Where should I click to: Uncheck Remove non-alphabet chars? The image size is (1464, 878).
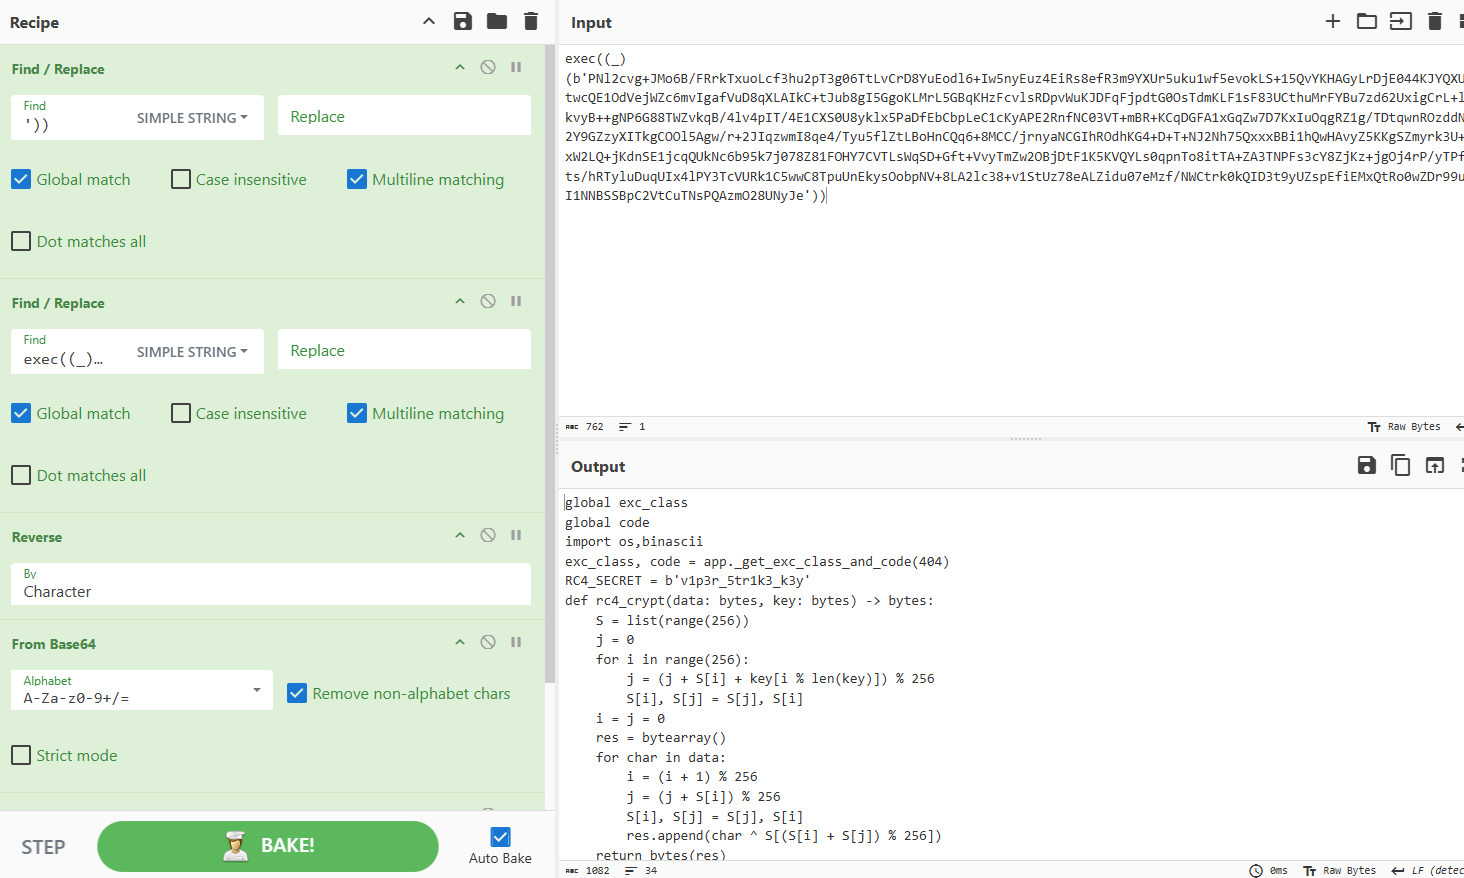(x=297, y=693)
